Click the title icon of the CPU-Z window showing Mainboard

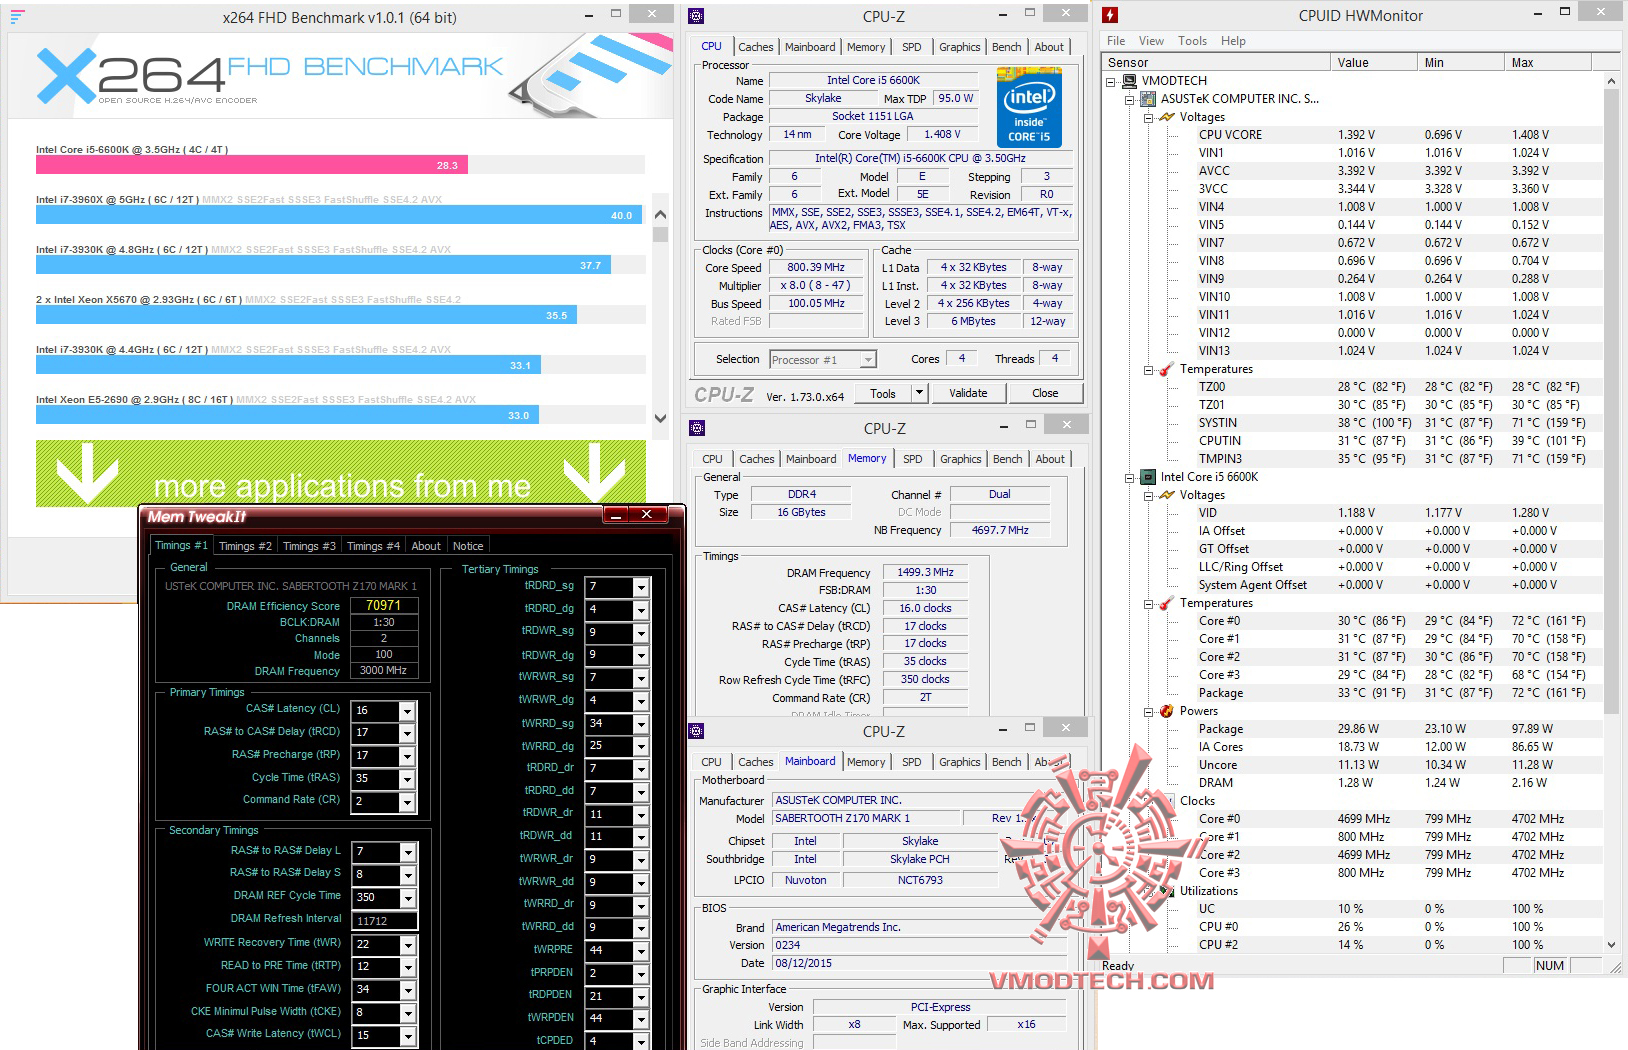pos(696,731)
